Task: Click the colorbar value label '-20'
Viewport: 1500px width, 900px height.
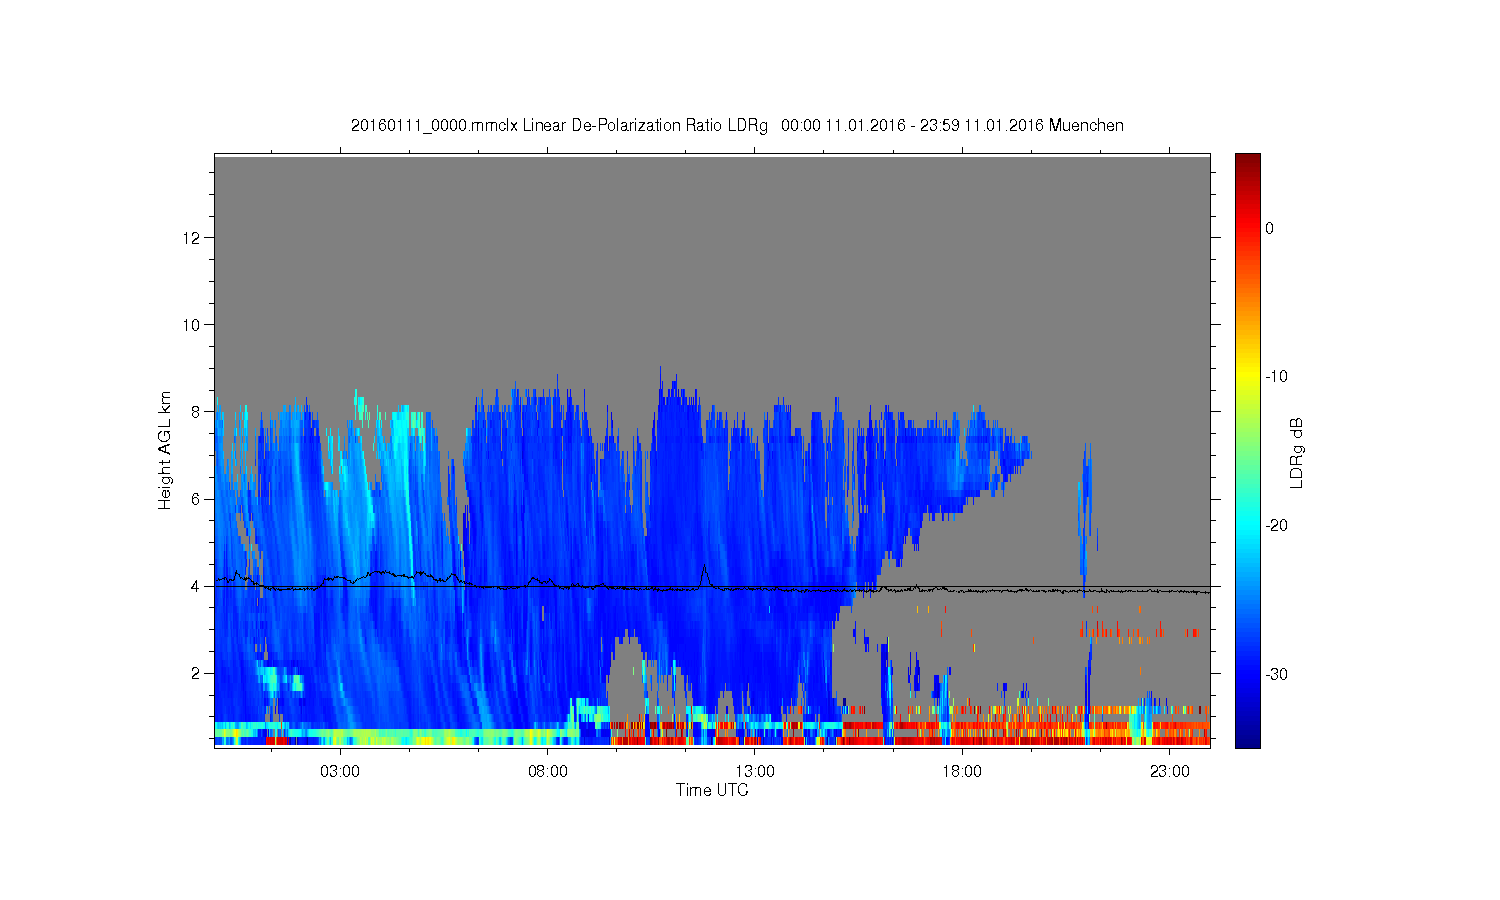Action: click(1276, 526)
